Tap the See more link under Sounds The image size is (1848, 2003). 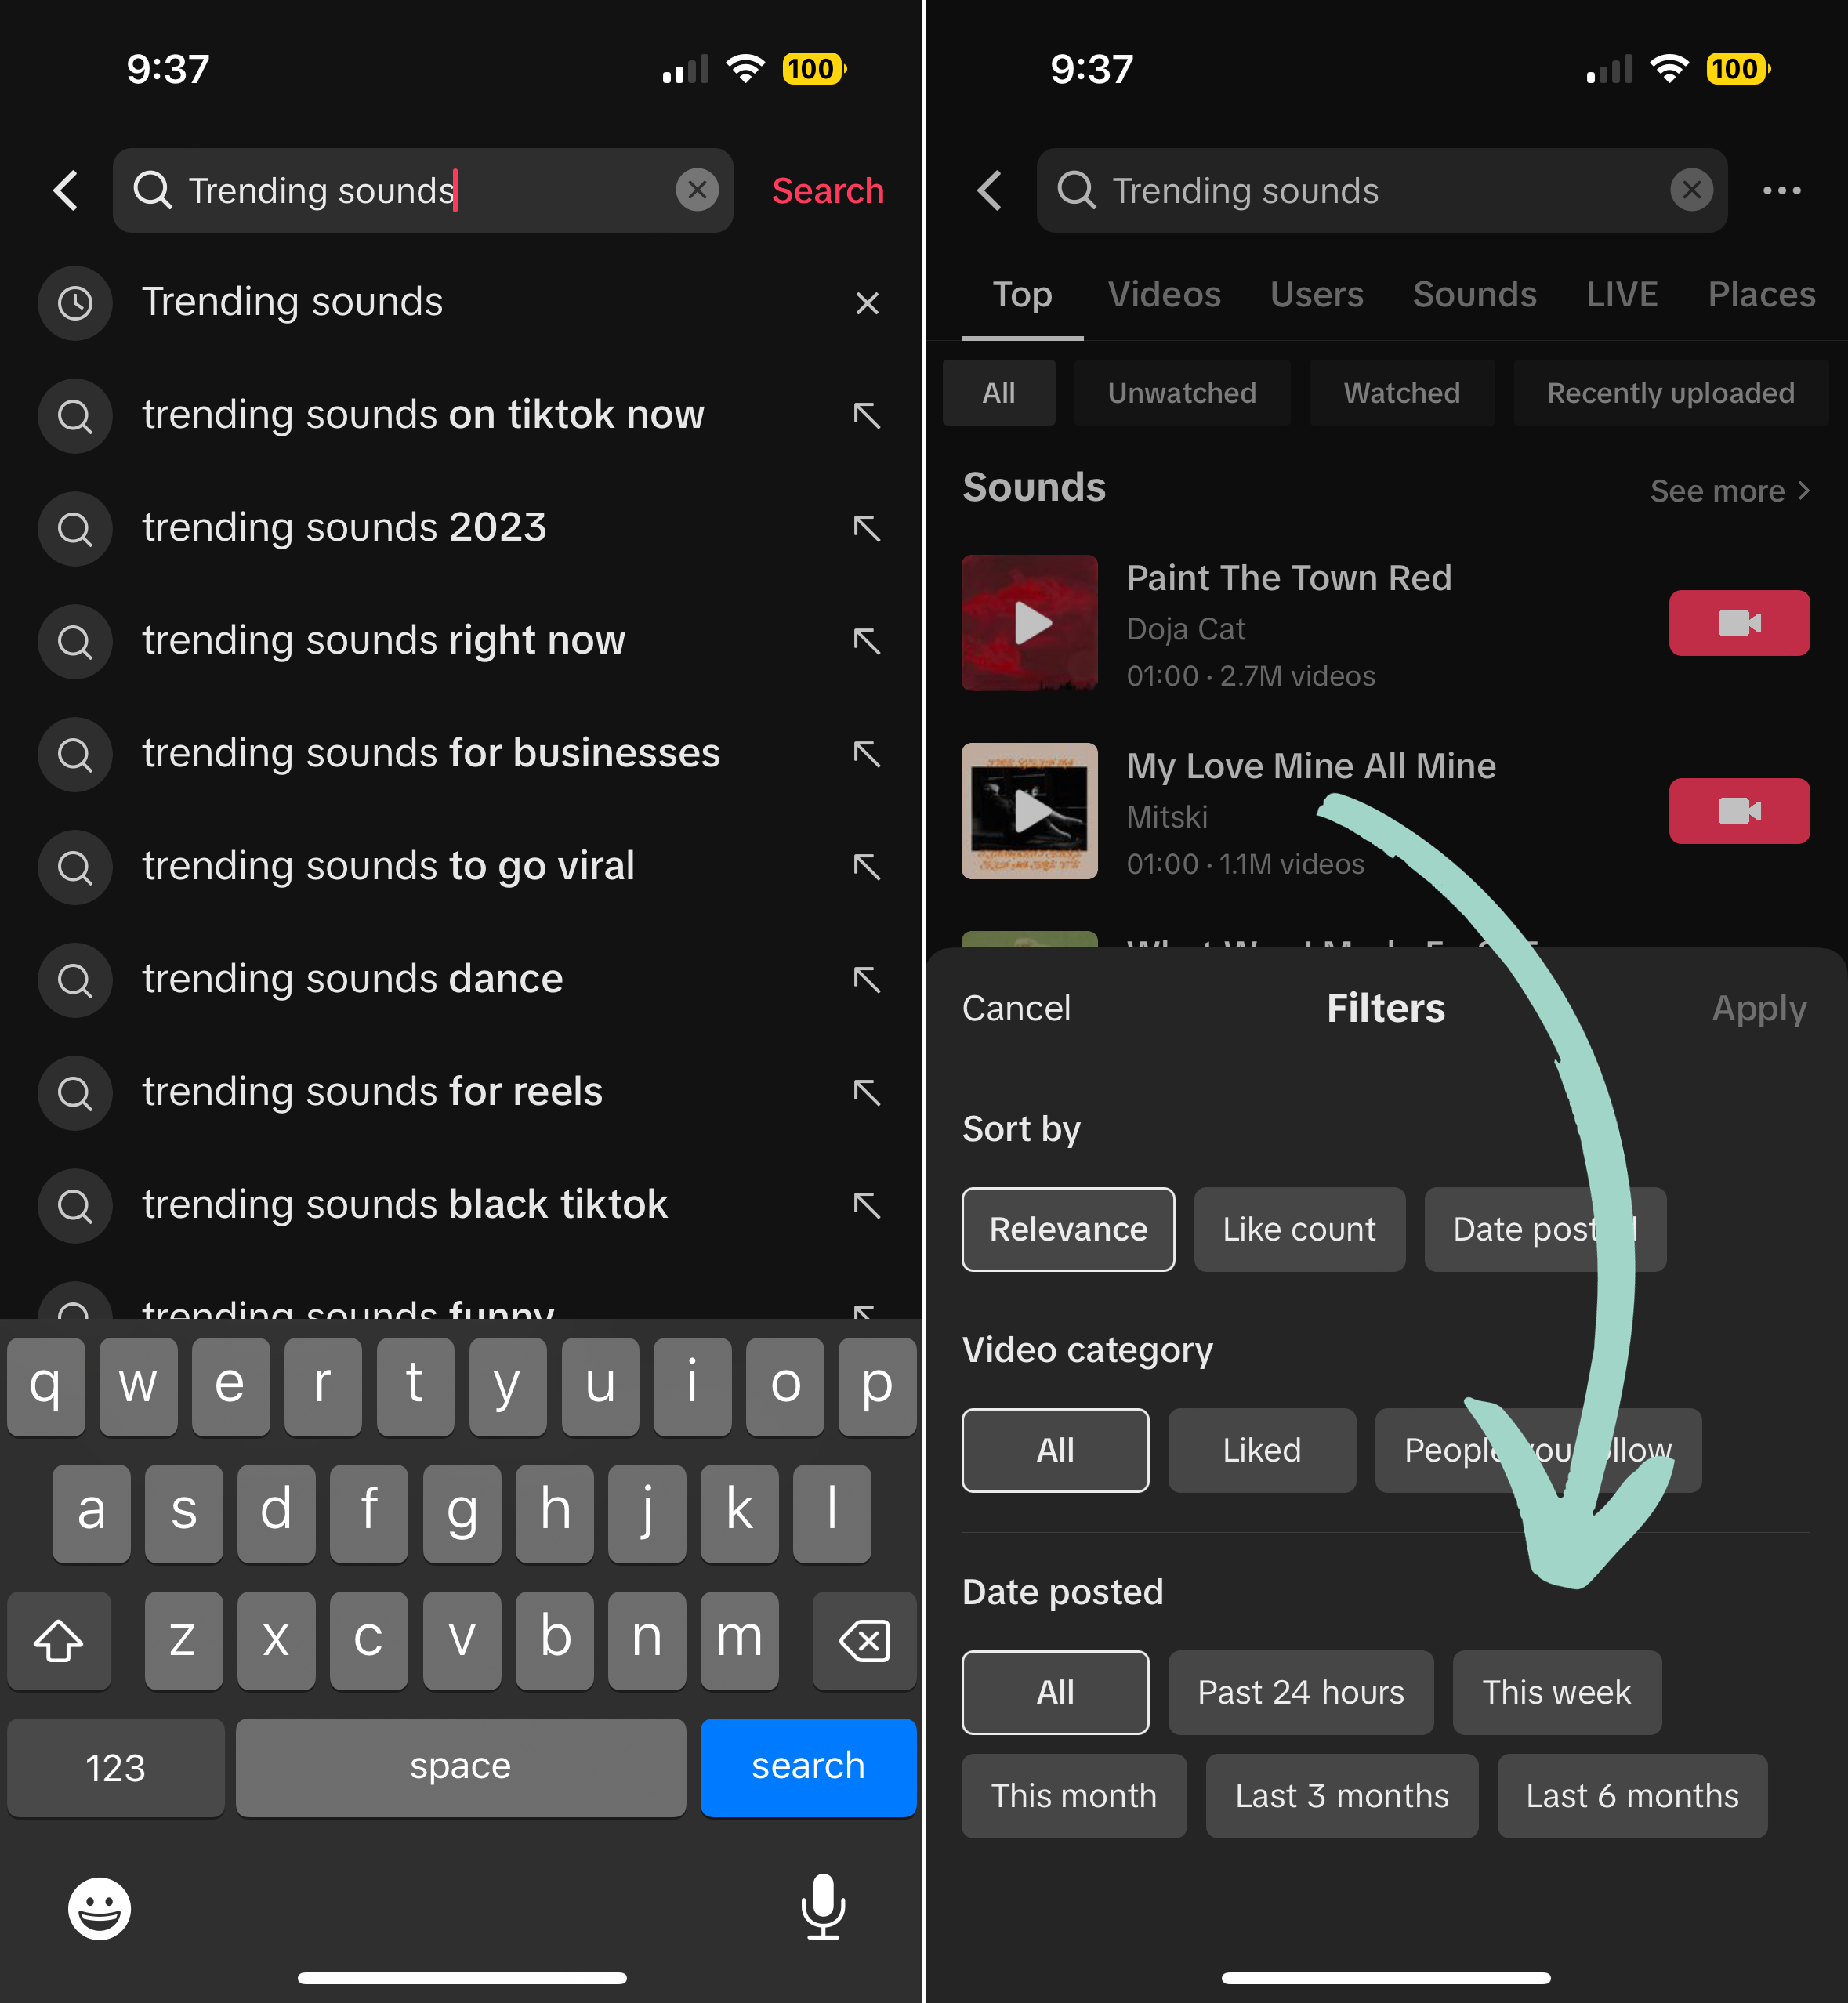(x=1727, y=492)
